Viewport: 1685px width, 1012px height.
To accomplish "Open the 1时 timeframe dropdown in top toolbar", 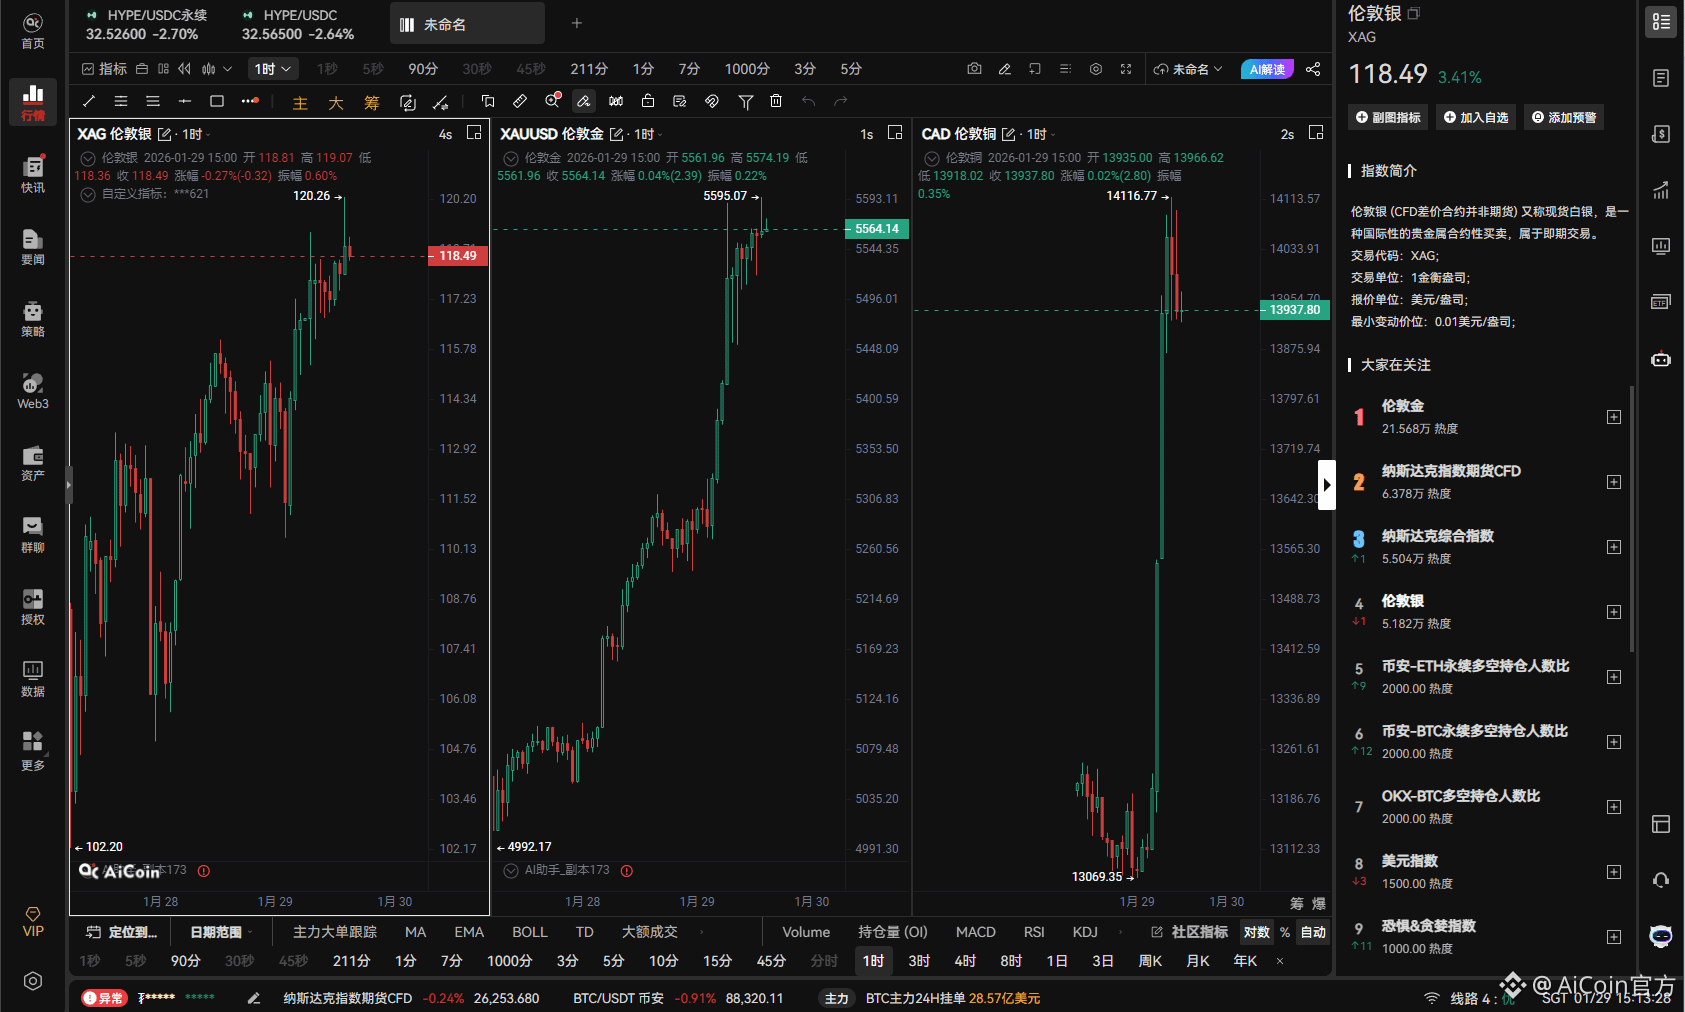I will tap(273, 69).
